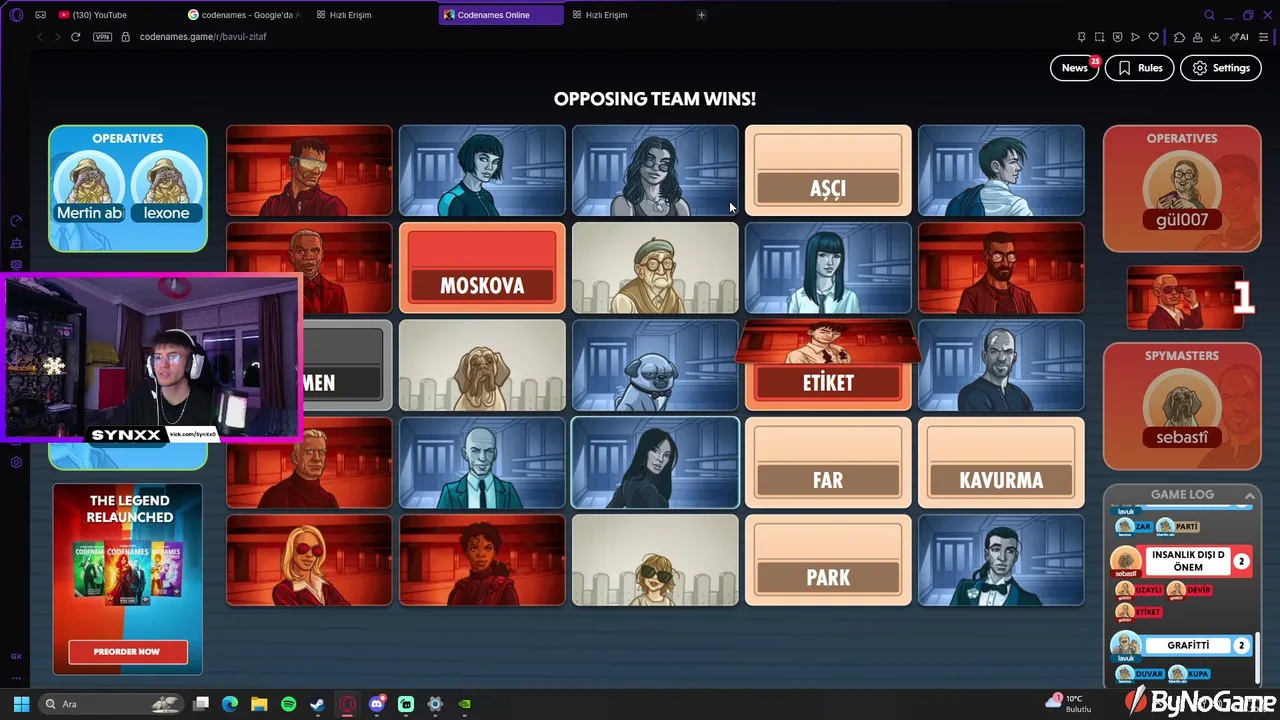This screenshot has height=720, width=1280.
Task: Click the lexone operative avatar
Action: click(x=166, y=187)
